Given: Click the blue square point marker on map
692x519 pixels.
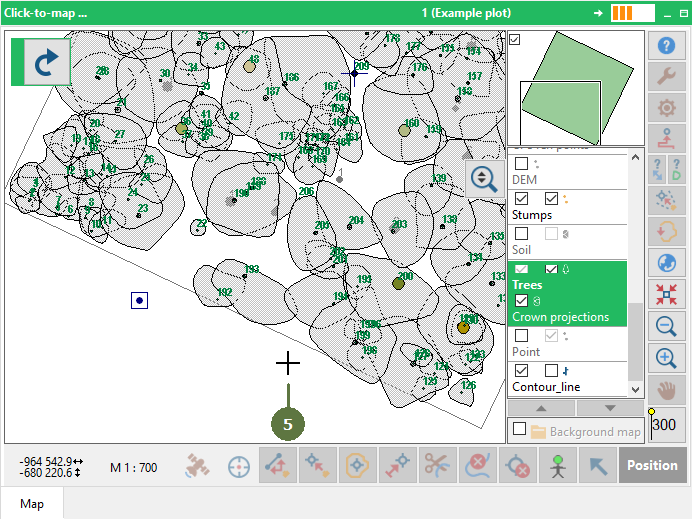Looking at the screenshot, I should coord(139,301).
